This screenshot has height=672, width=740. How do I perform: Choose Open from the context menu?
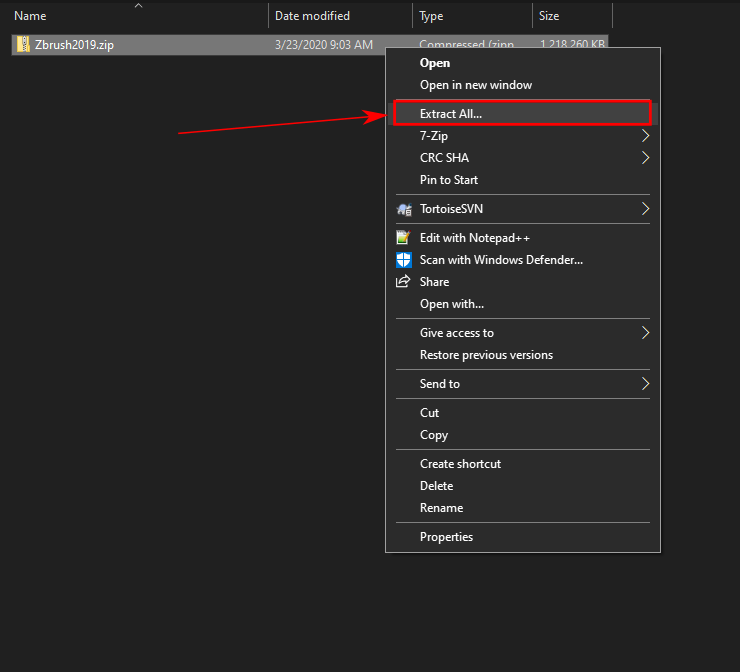pyautogui.click(x=523, y=63)
